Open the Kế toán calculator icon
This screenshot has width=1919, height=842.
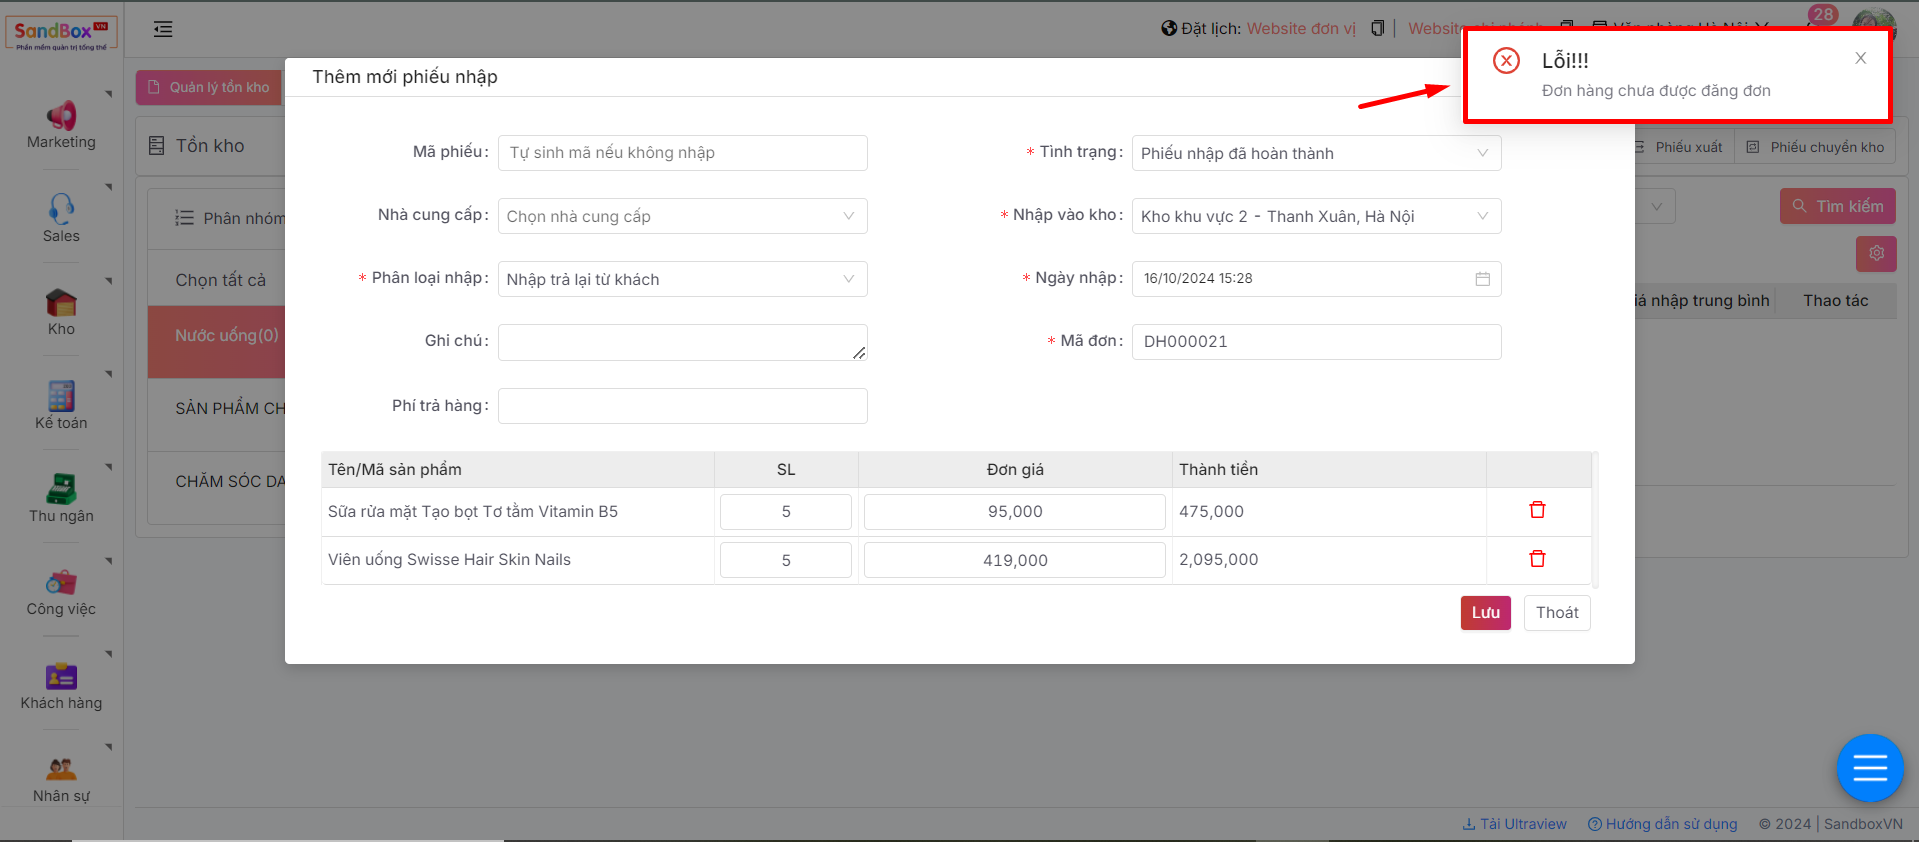(61, 396)
